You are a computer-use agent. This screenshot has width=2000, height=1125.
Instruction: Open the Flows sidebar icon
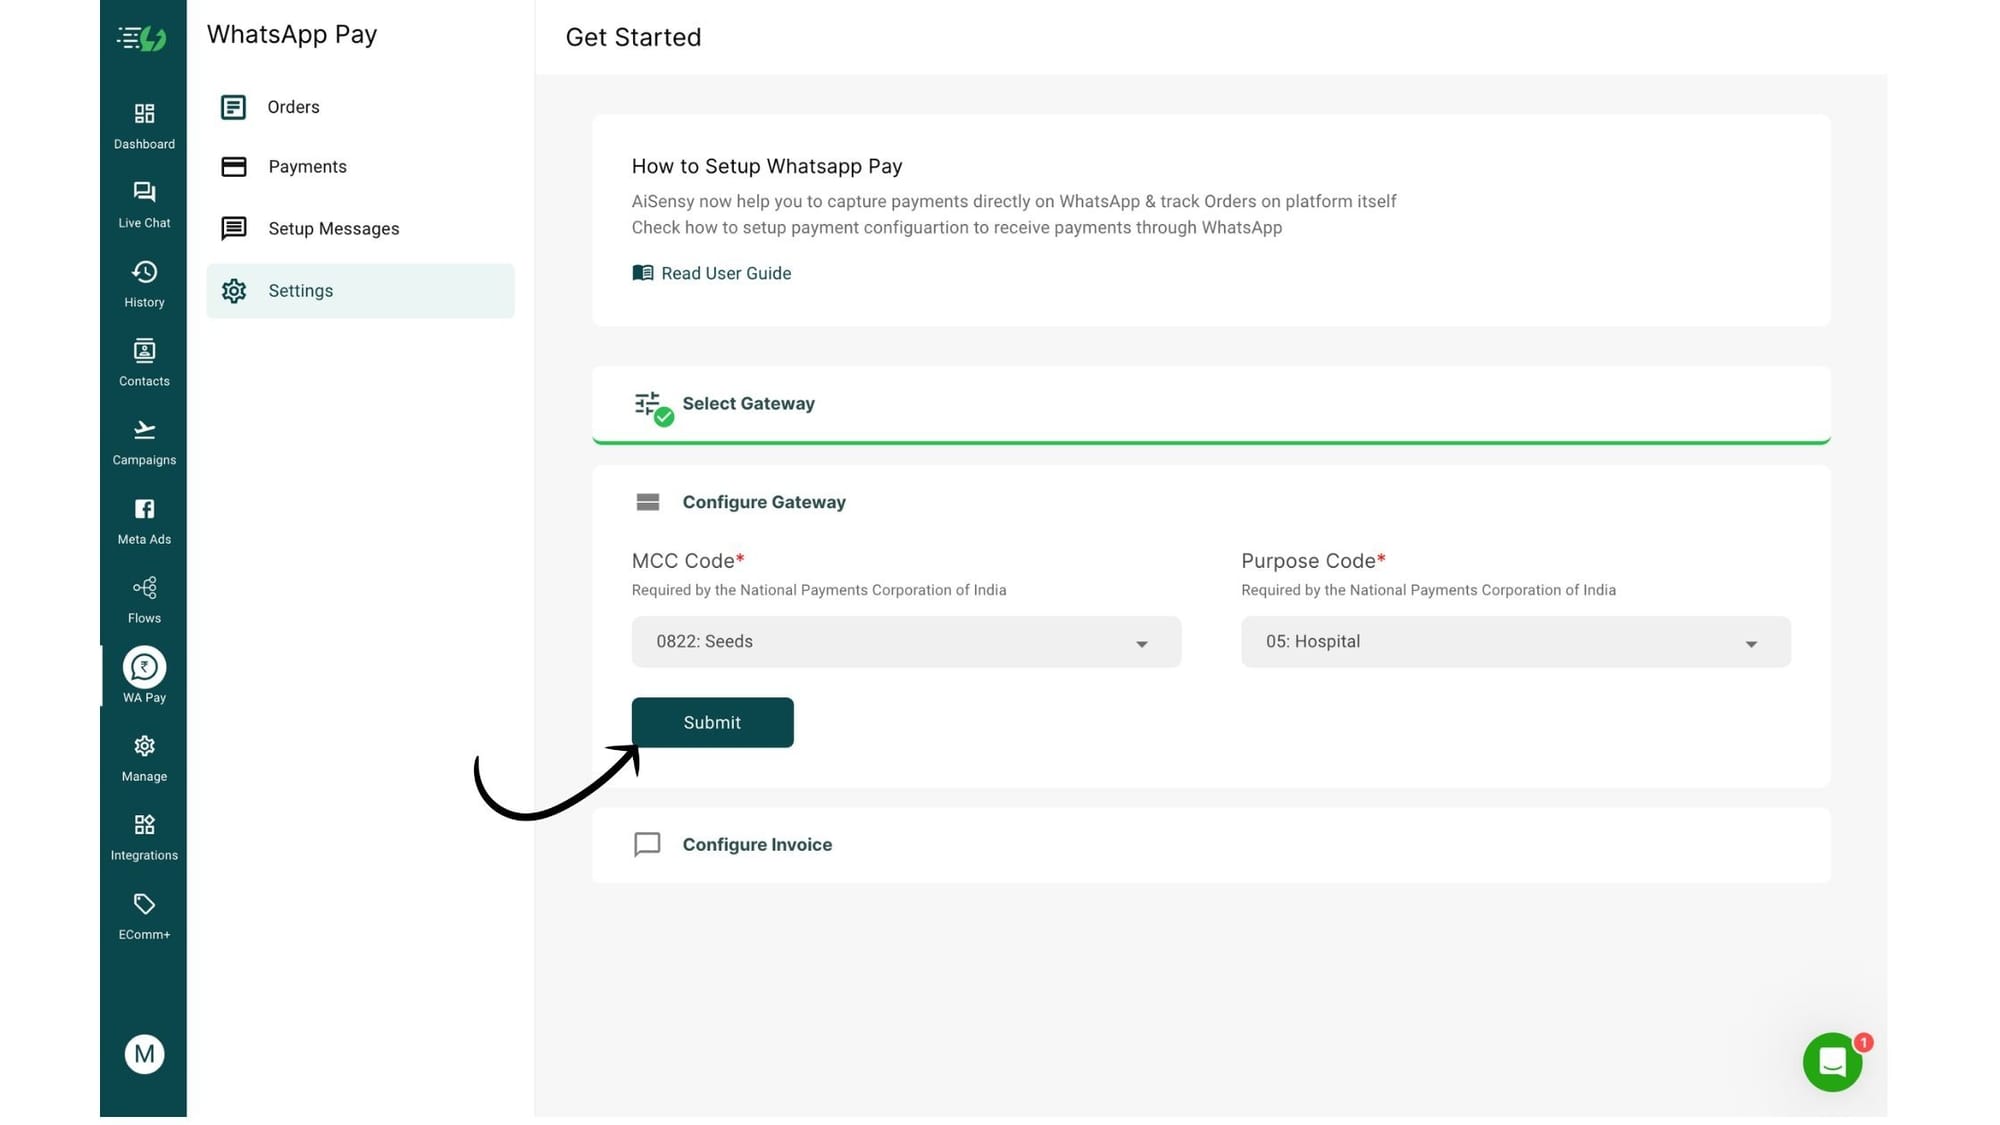[144, 588]
